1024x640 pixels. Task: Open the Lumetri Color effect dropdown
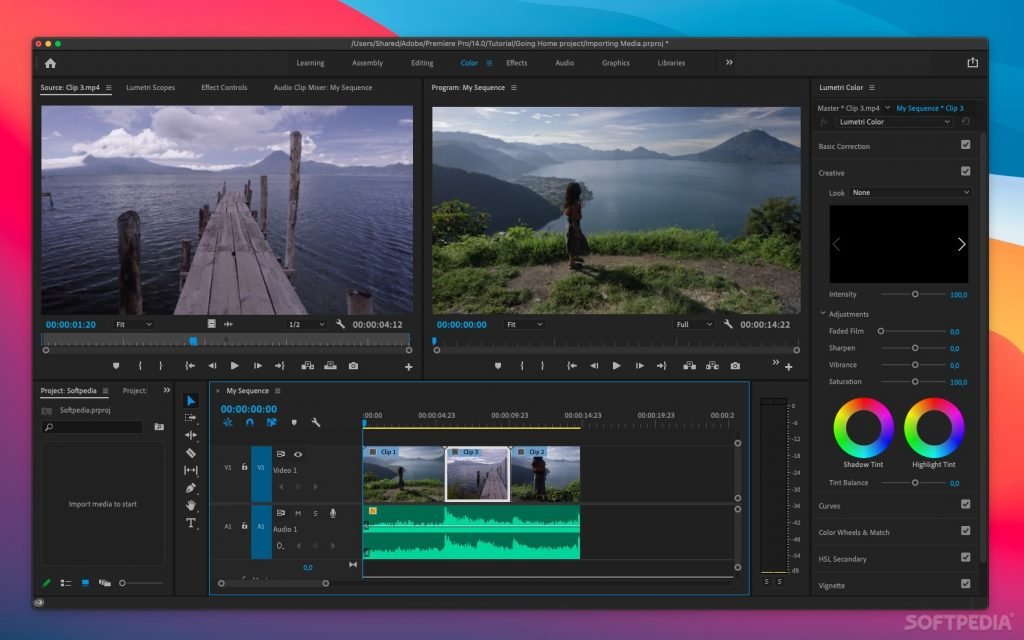tap(894, 122)
